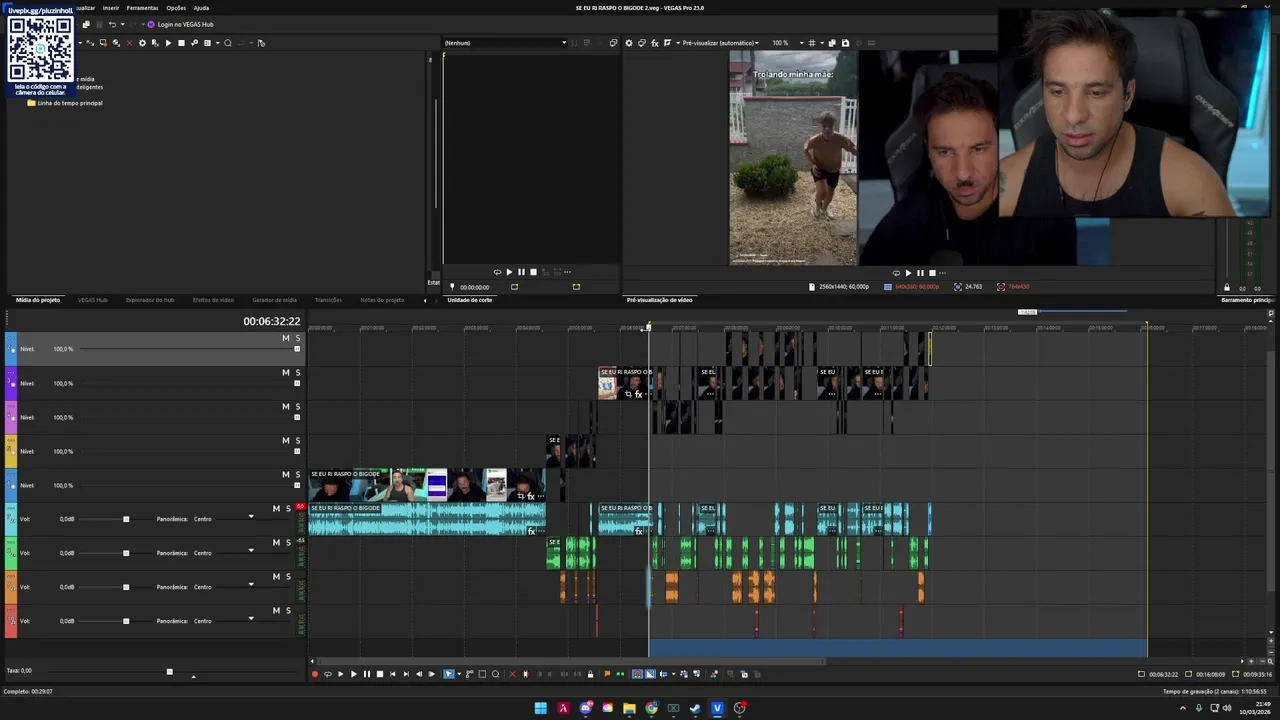Screen dimensions: 1280x720
Task: Adjust the first audio track volume slider
Action: [126, 519]
